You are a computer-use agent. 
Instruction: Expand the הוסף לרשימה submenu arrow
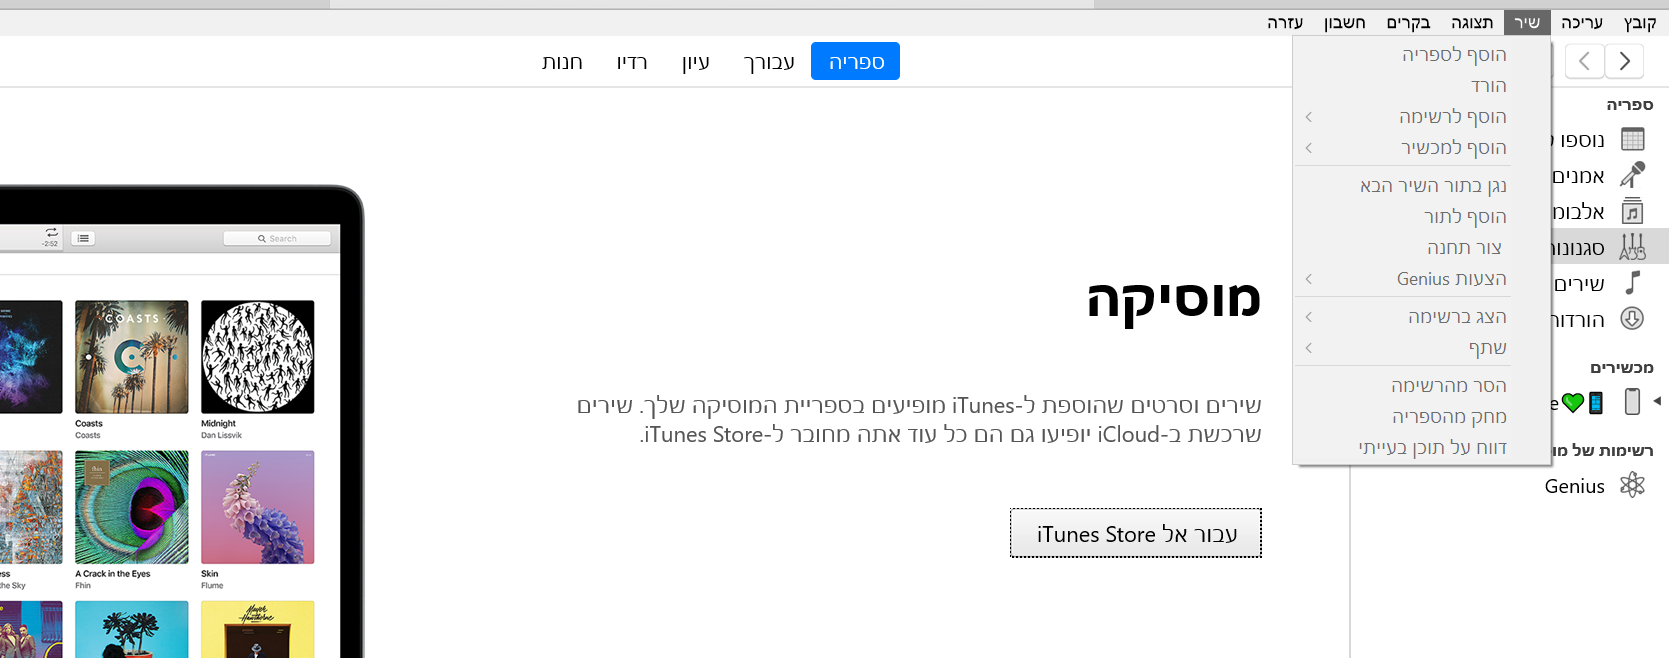[x=1309, y=117]
